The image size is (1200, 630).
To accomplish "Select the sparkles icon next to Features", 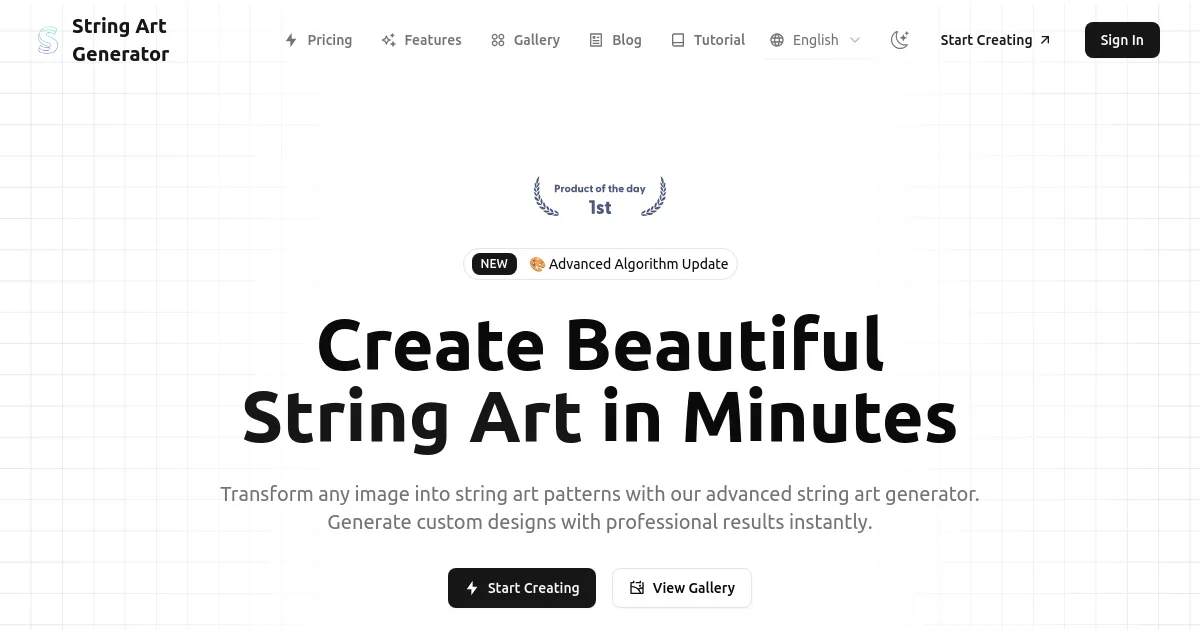I will [388, 40].
